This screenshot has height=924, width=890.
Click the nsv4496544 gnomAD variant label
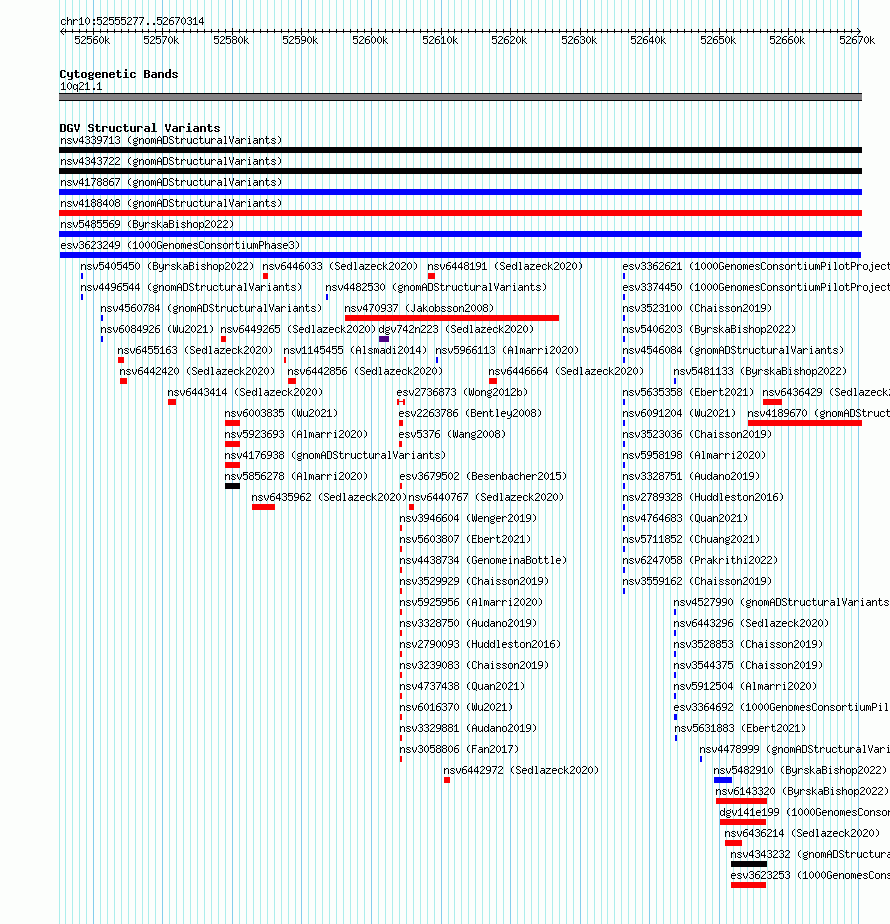(x=191, y=287)
